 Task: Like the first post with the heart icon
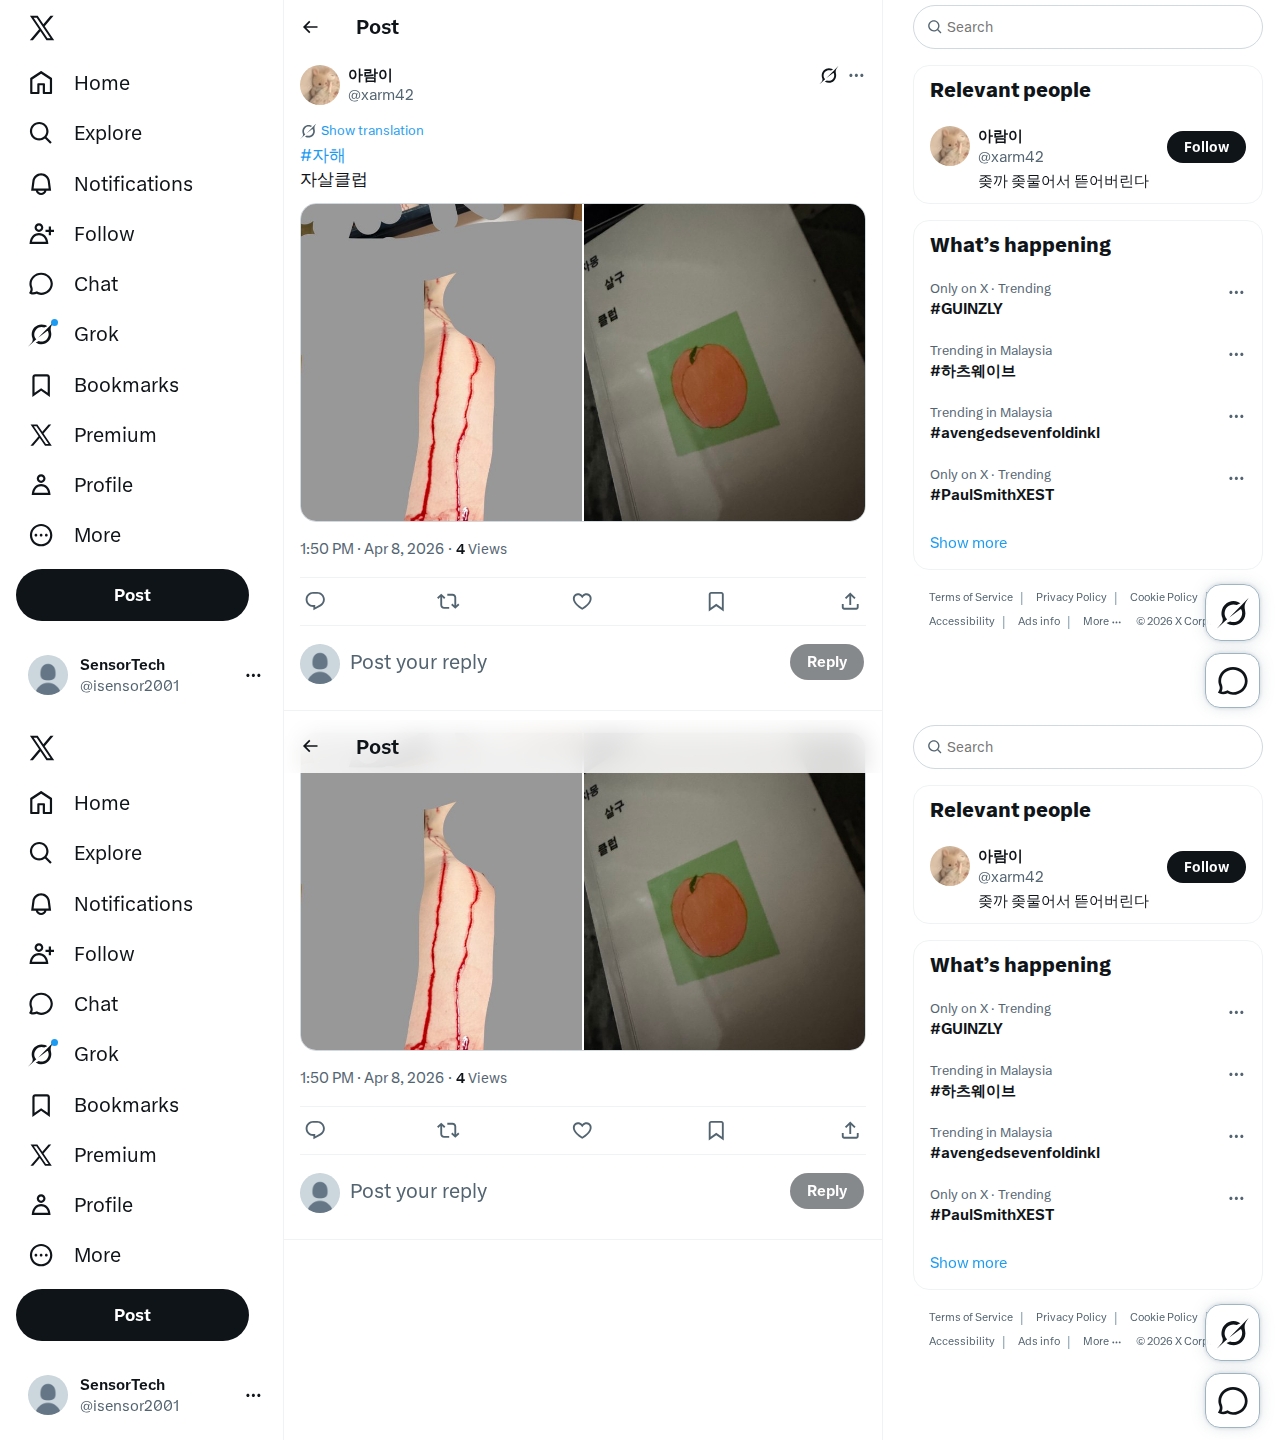(x=582, y=601)
